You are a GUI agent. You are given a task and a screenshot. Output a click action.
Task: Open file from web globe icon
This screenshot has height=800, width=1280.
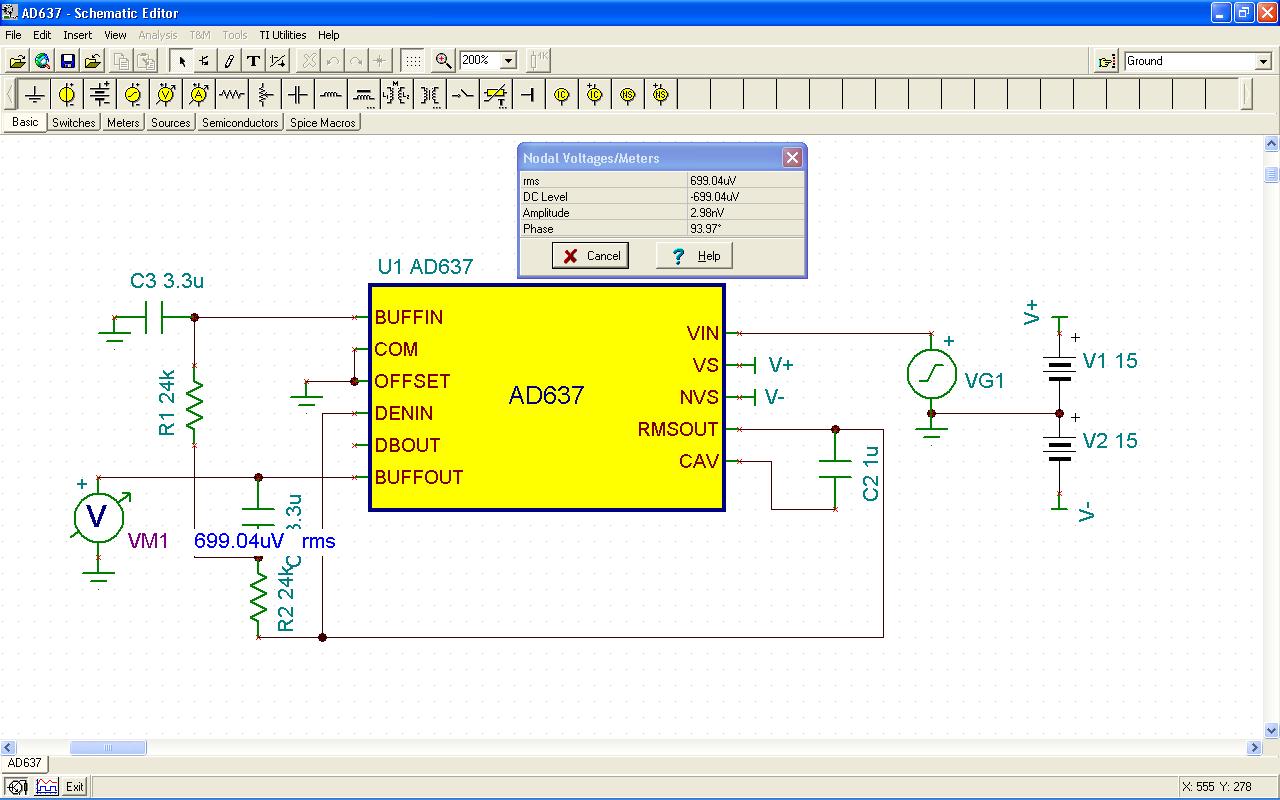42,61
